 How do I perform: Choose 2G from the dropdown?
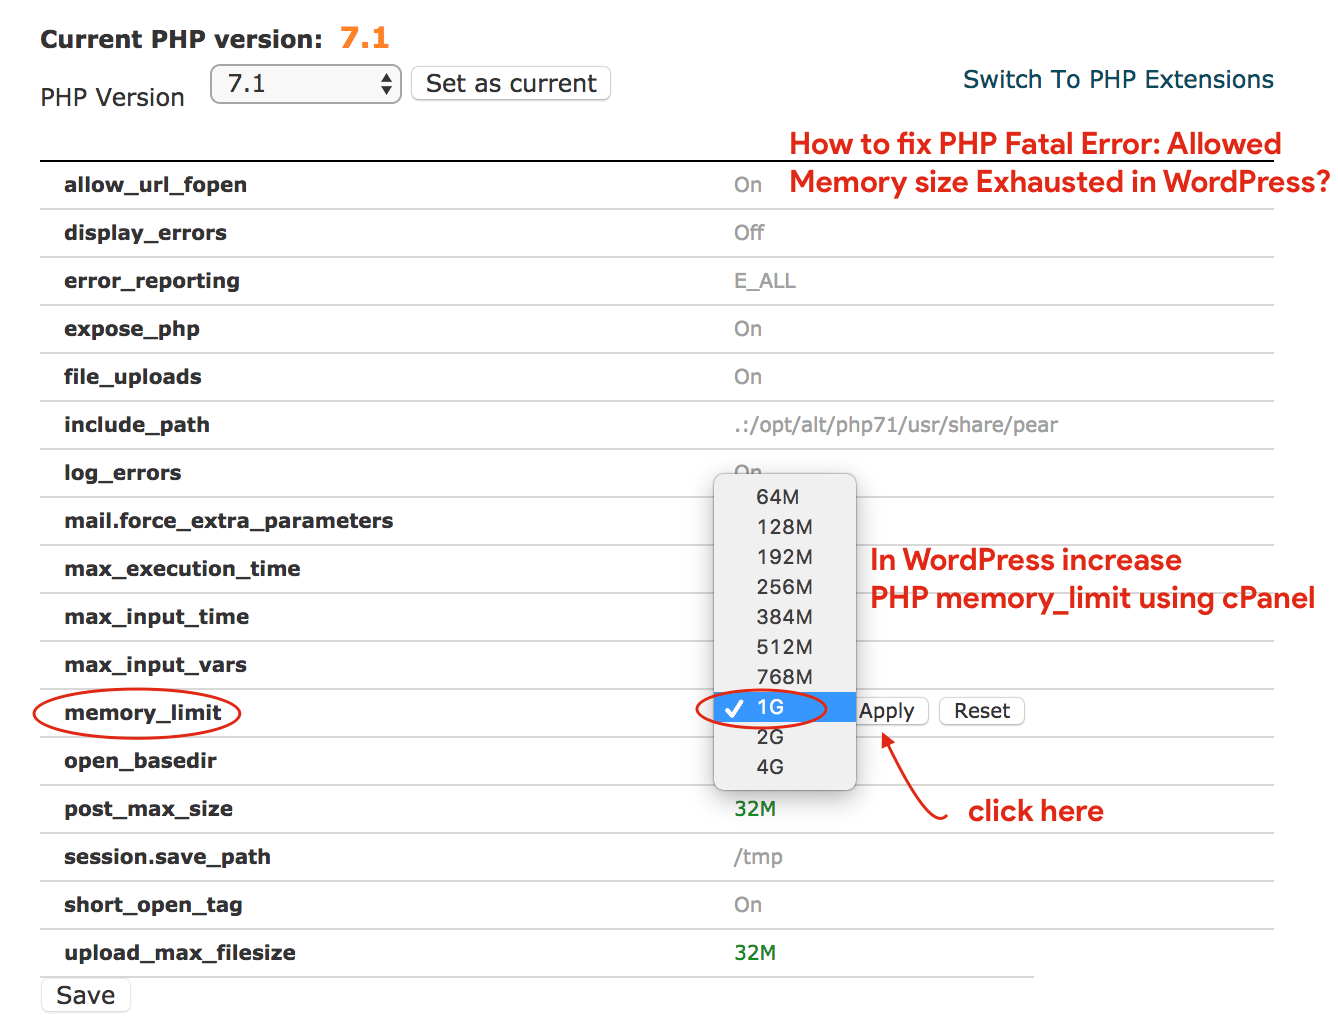coord(770,738)
